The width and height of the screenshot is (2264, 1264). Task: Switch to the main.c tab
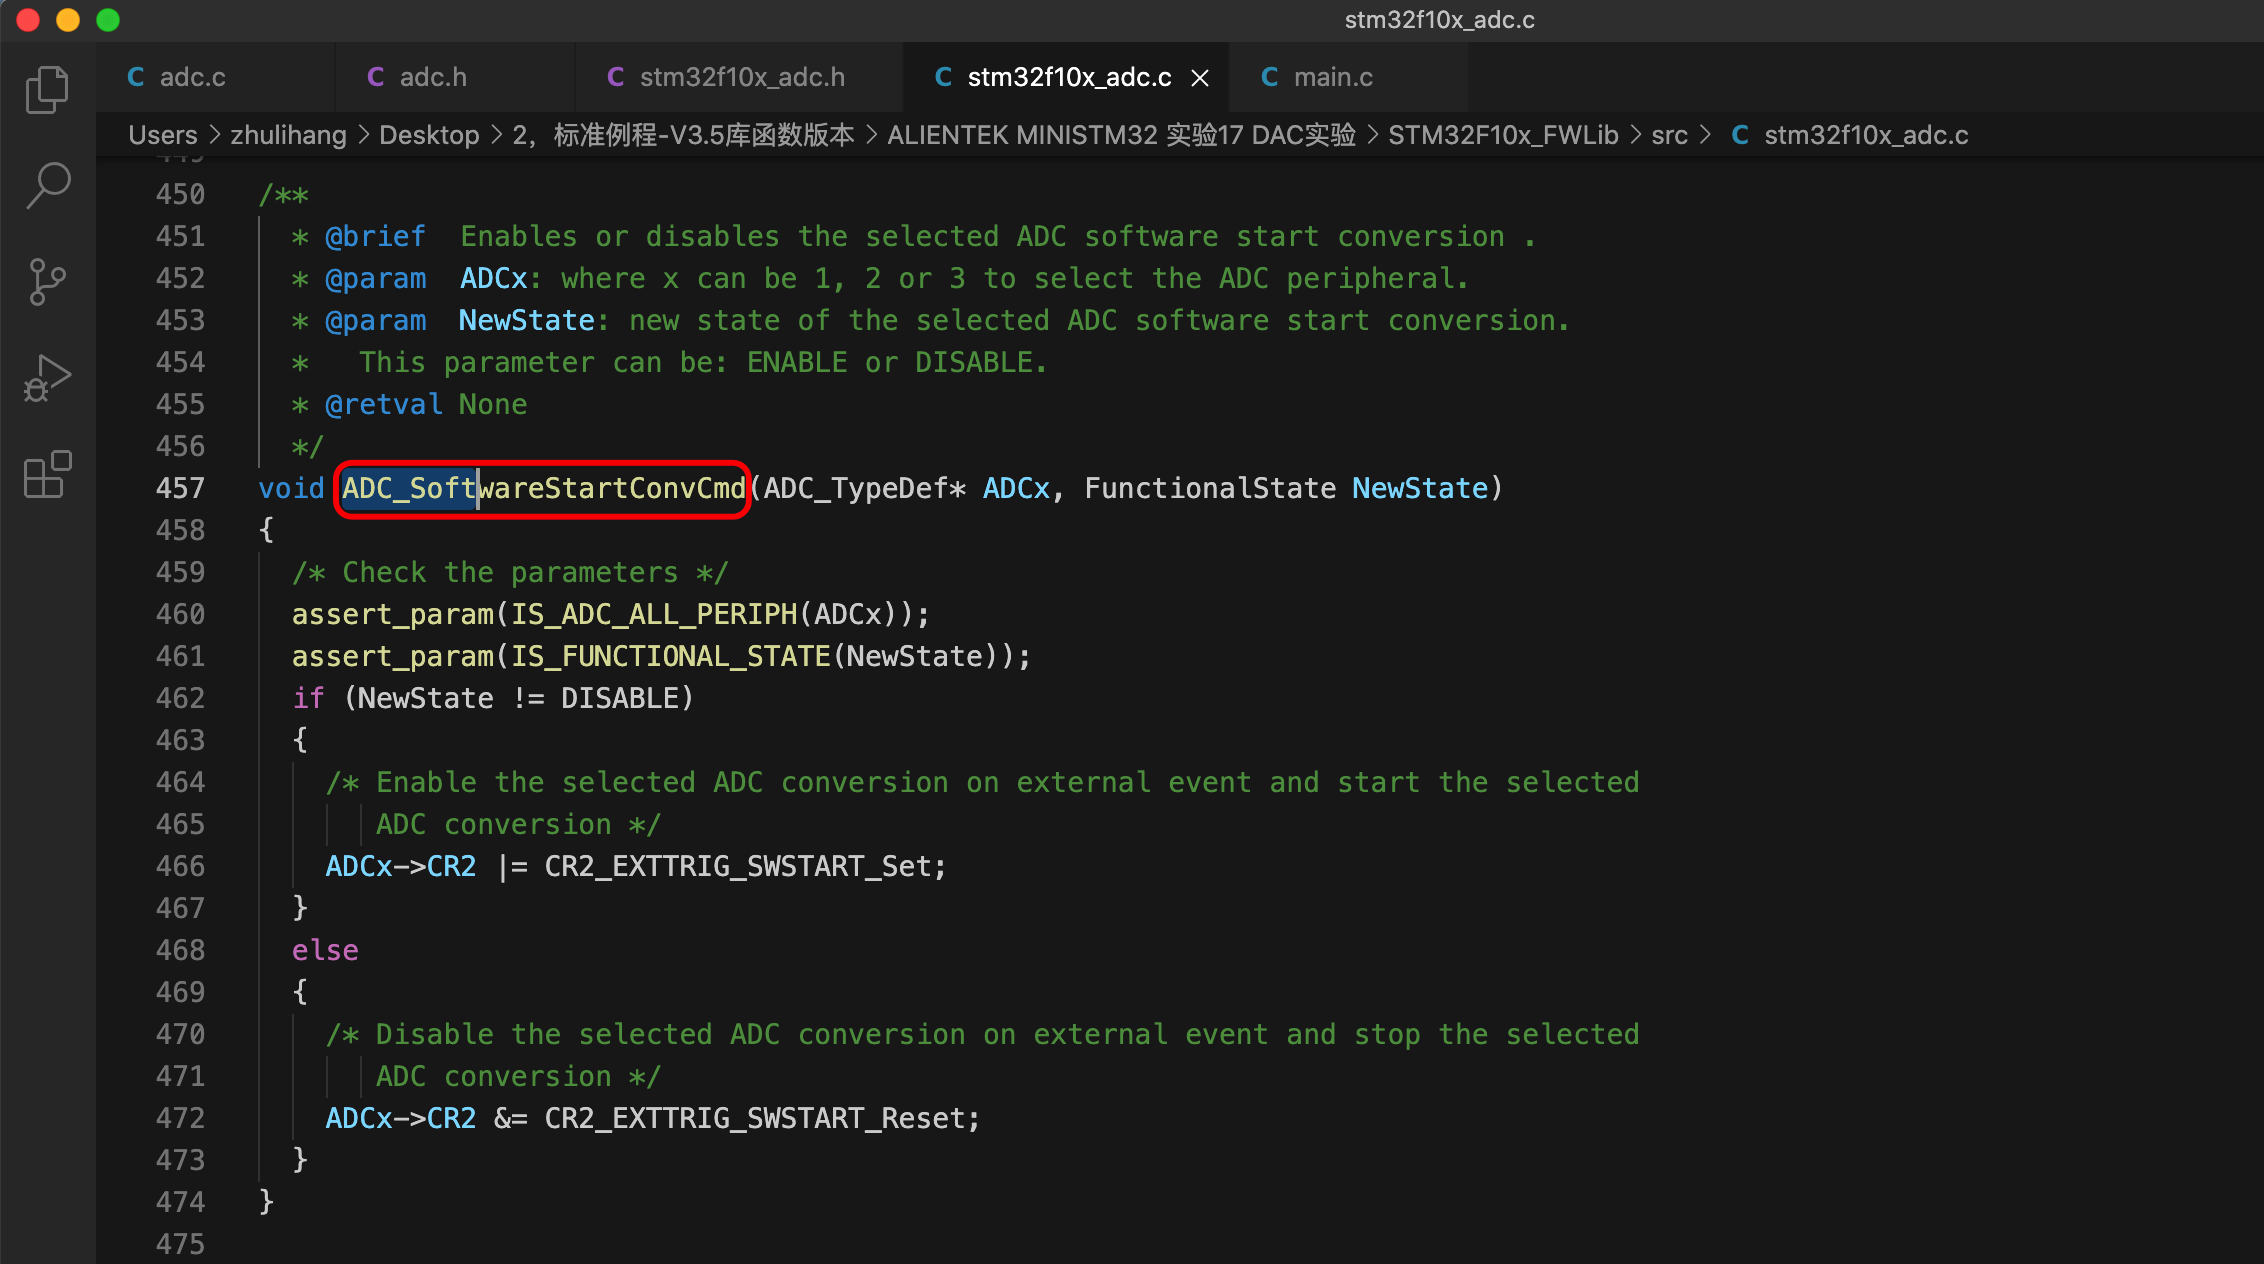click(x=1334, y=77)
